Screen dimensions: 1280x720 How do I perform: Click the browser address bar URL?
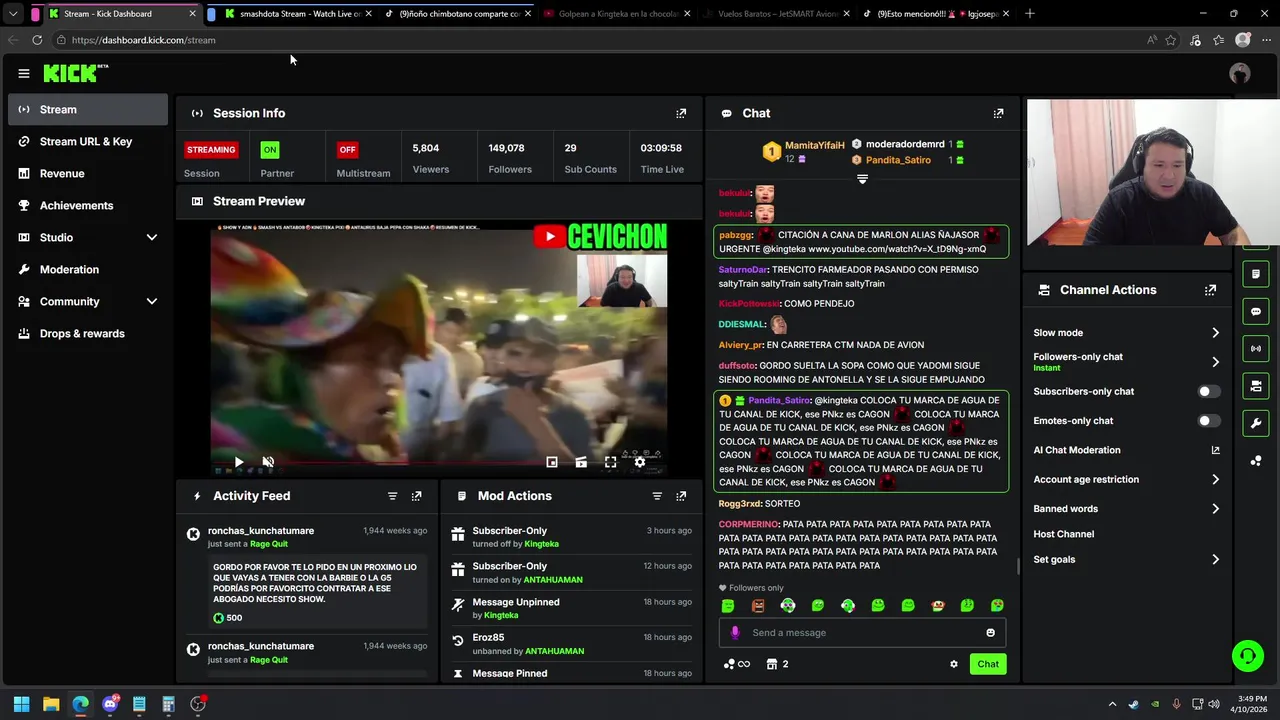click(143, 40)
